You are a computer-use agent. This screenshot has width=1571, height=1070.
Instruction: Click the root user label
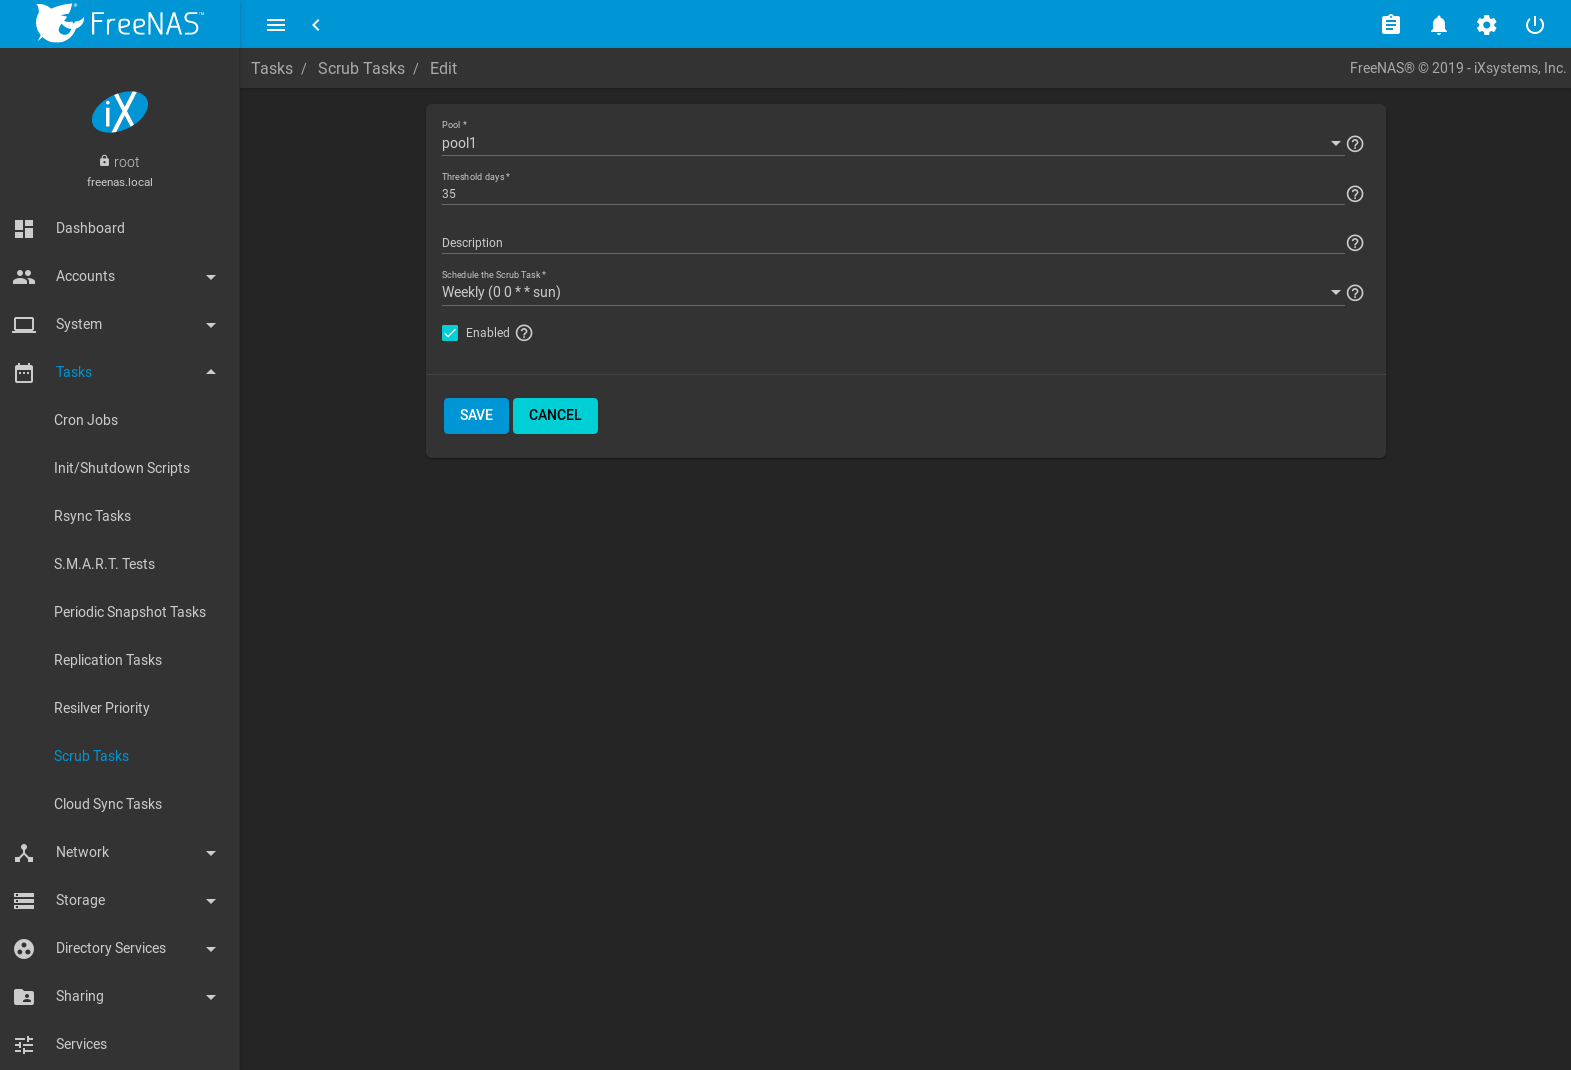tap(126, 162)
